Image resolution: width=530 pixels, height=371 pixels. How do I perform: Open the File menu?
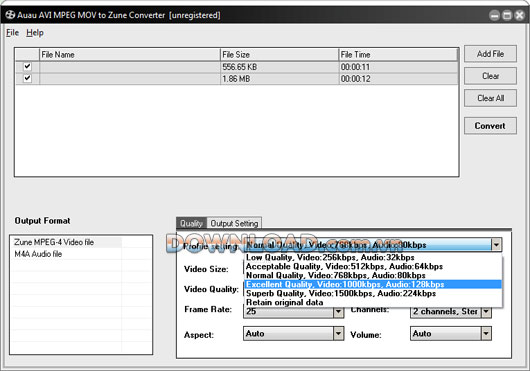coord(12,33)
